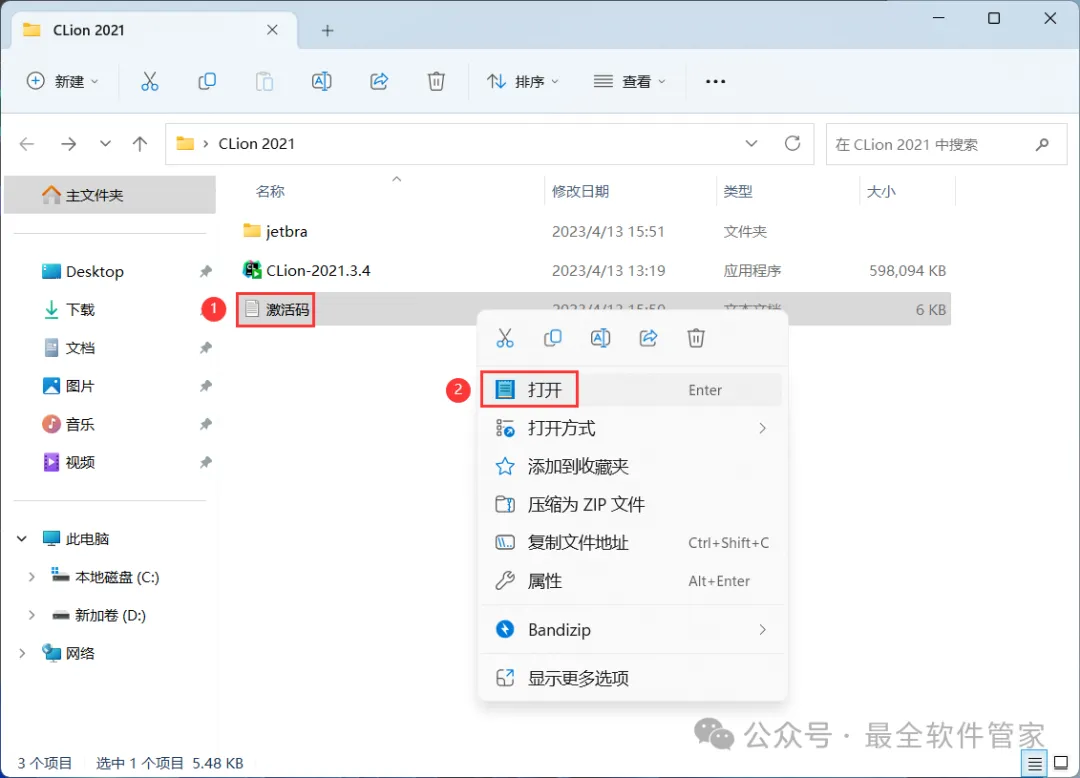Select the 主文件夹 sidebar item
The image size is (1080, 778).
(x=110, y=195)
